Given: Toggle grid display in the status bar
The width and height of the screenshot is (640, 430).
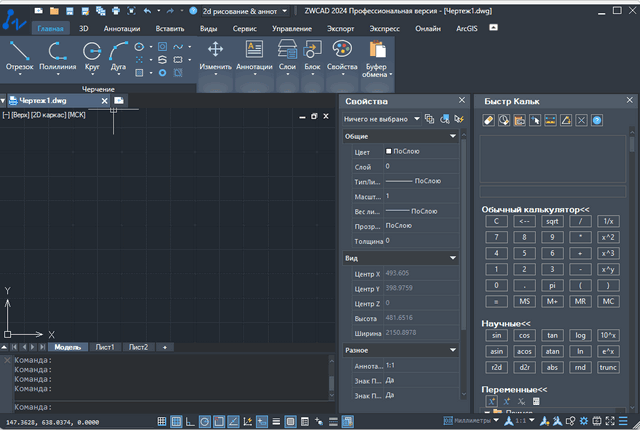Looking at the screenshot, I should pos(175,421).
